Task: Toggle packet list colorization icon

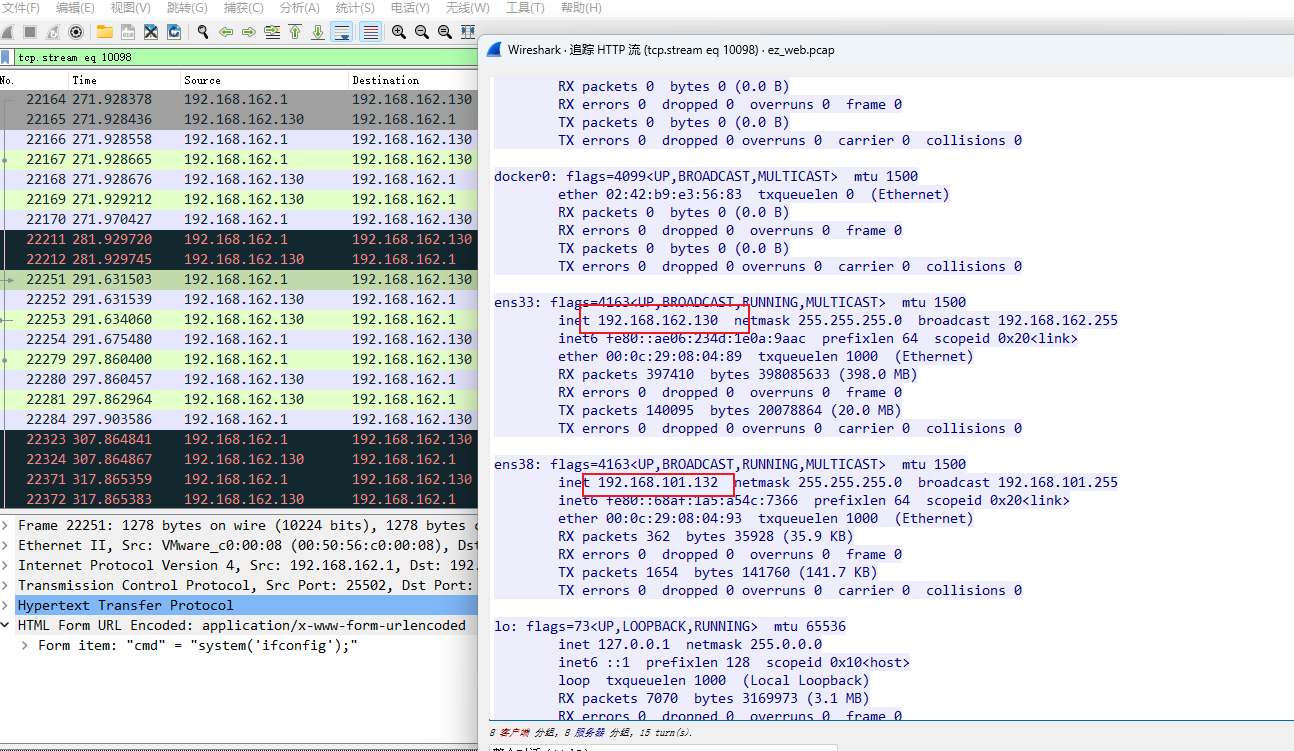Action: click(x=370, y=32)
